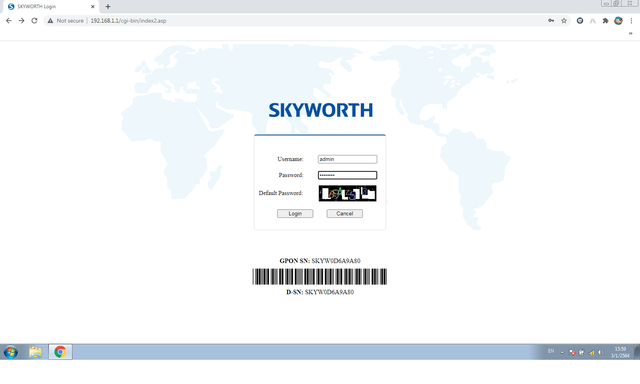Viewport: 640px width, 384px height.
Task: Open the Chrome profile avatar
Action: (x=618, y=20)
